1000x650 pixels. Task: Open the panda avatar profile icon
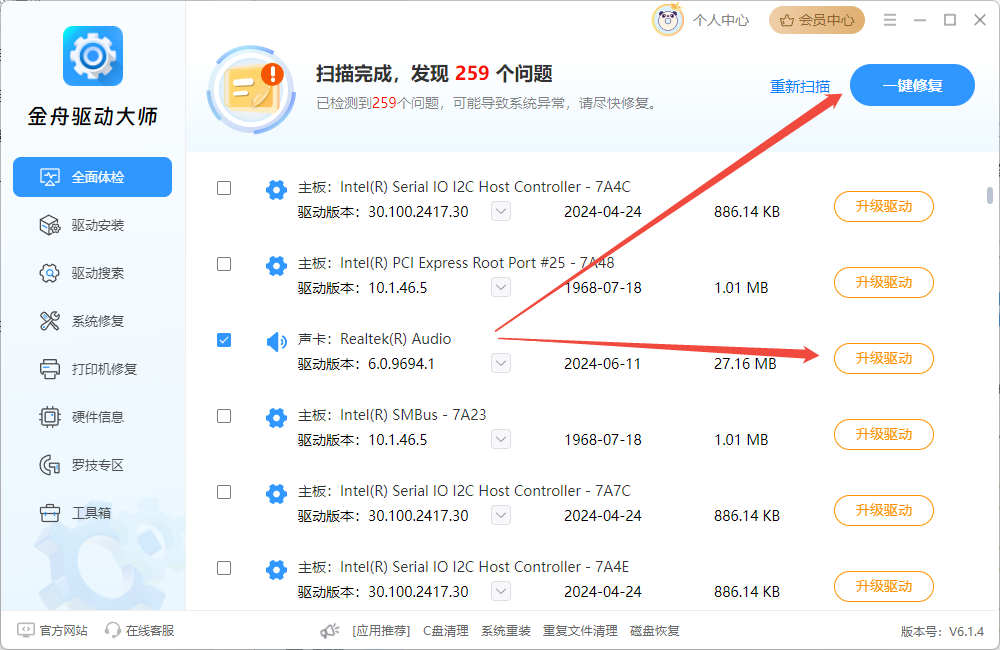click(668, 20)
